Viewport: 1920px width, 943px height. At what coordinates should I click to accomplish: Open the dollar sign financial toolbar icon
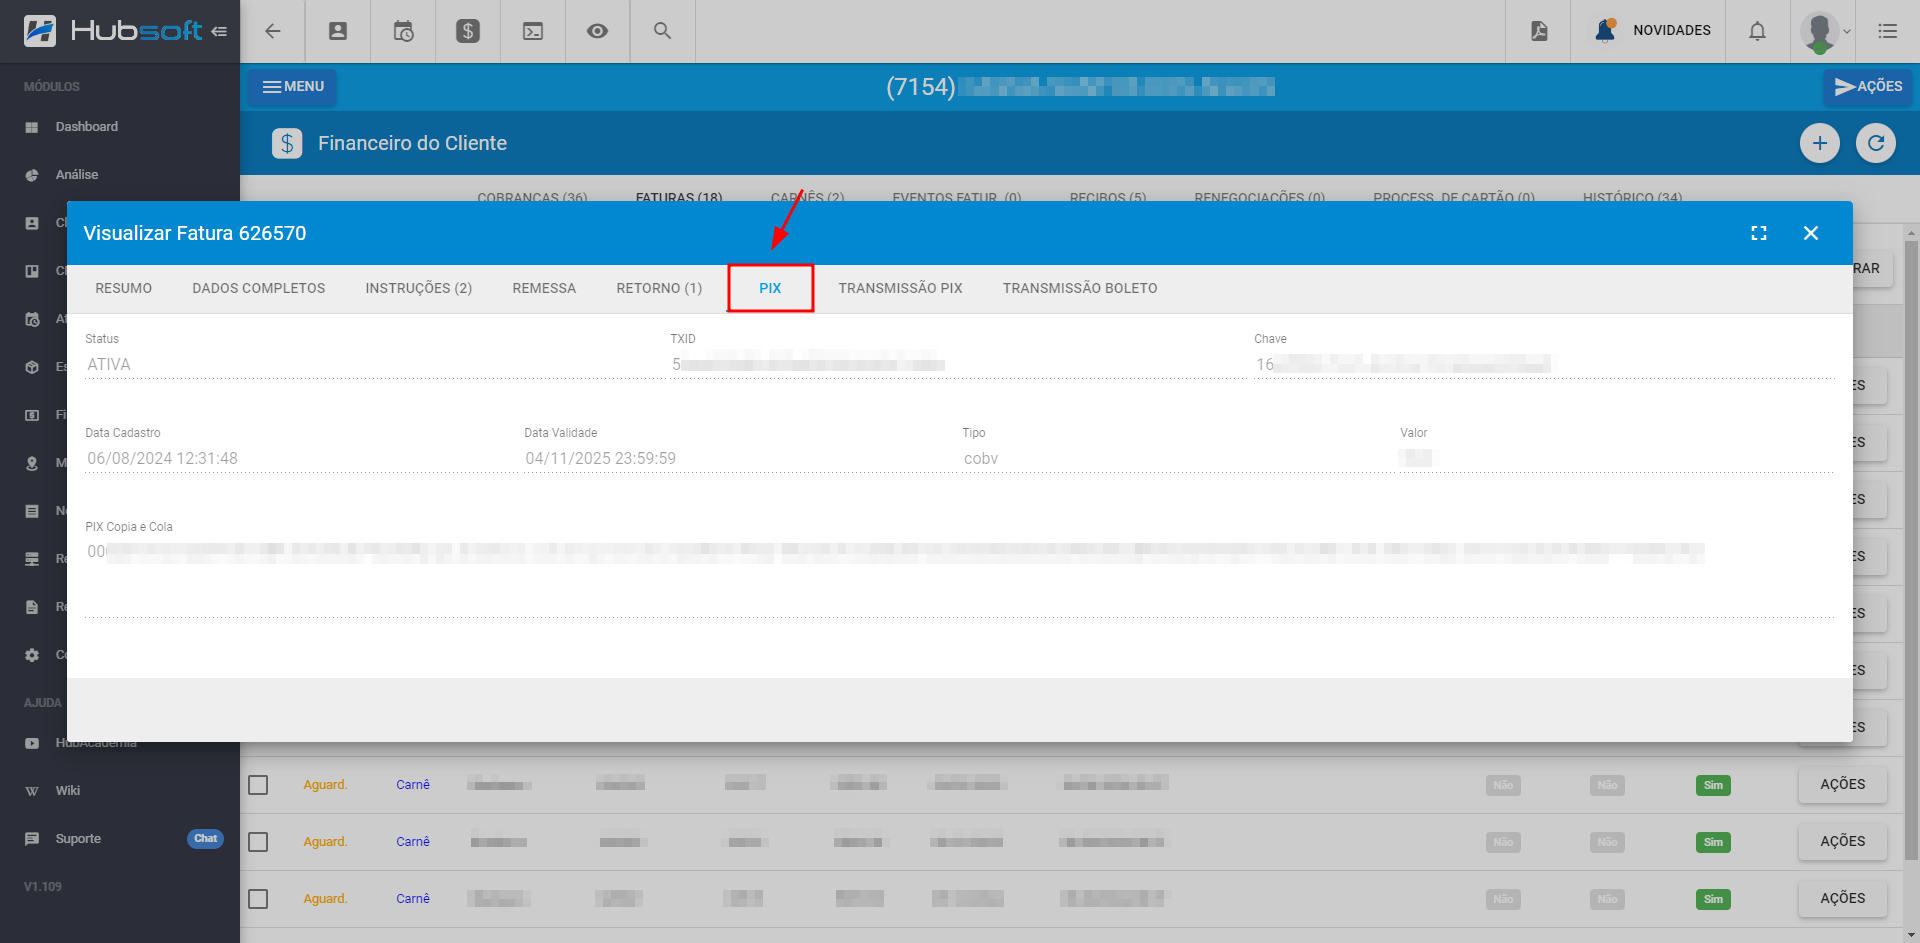click(468, 31)
